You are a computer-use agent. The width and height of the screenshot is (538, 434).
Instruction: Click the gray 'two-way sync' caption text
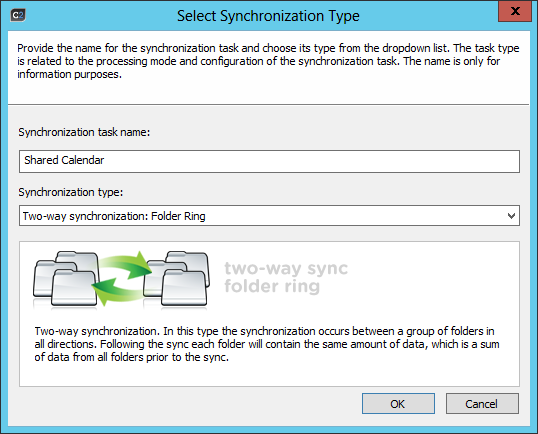pos(286,268)
